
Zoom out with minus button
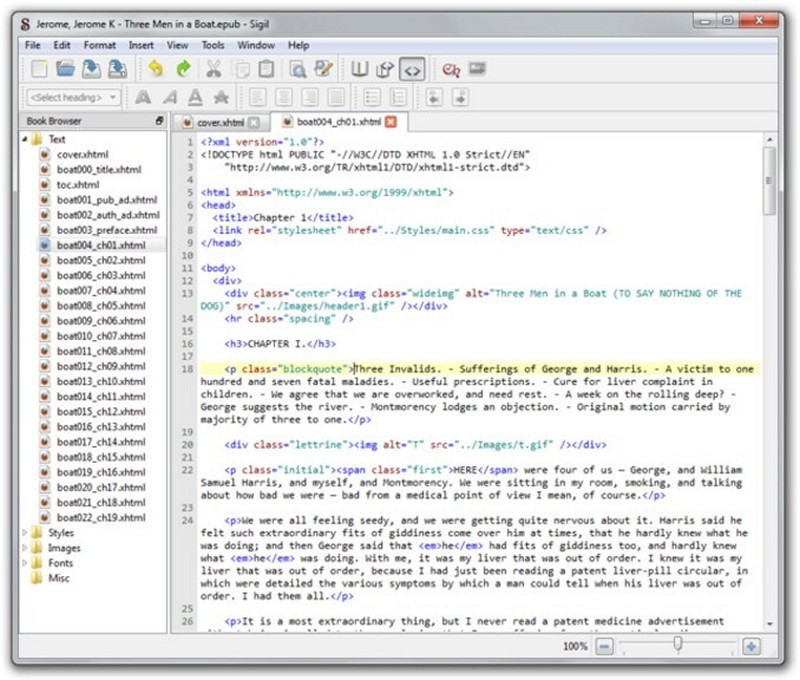(604, 646)
